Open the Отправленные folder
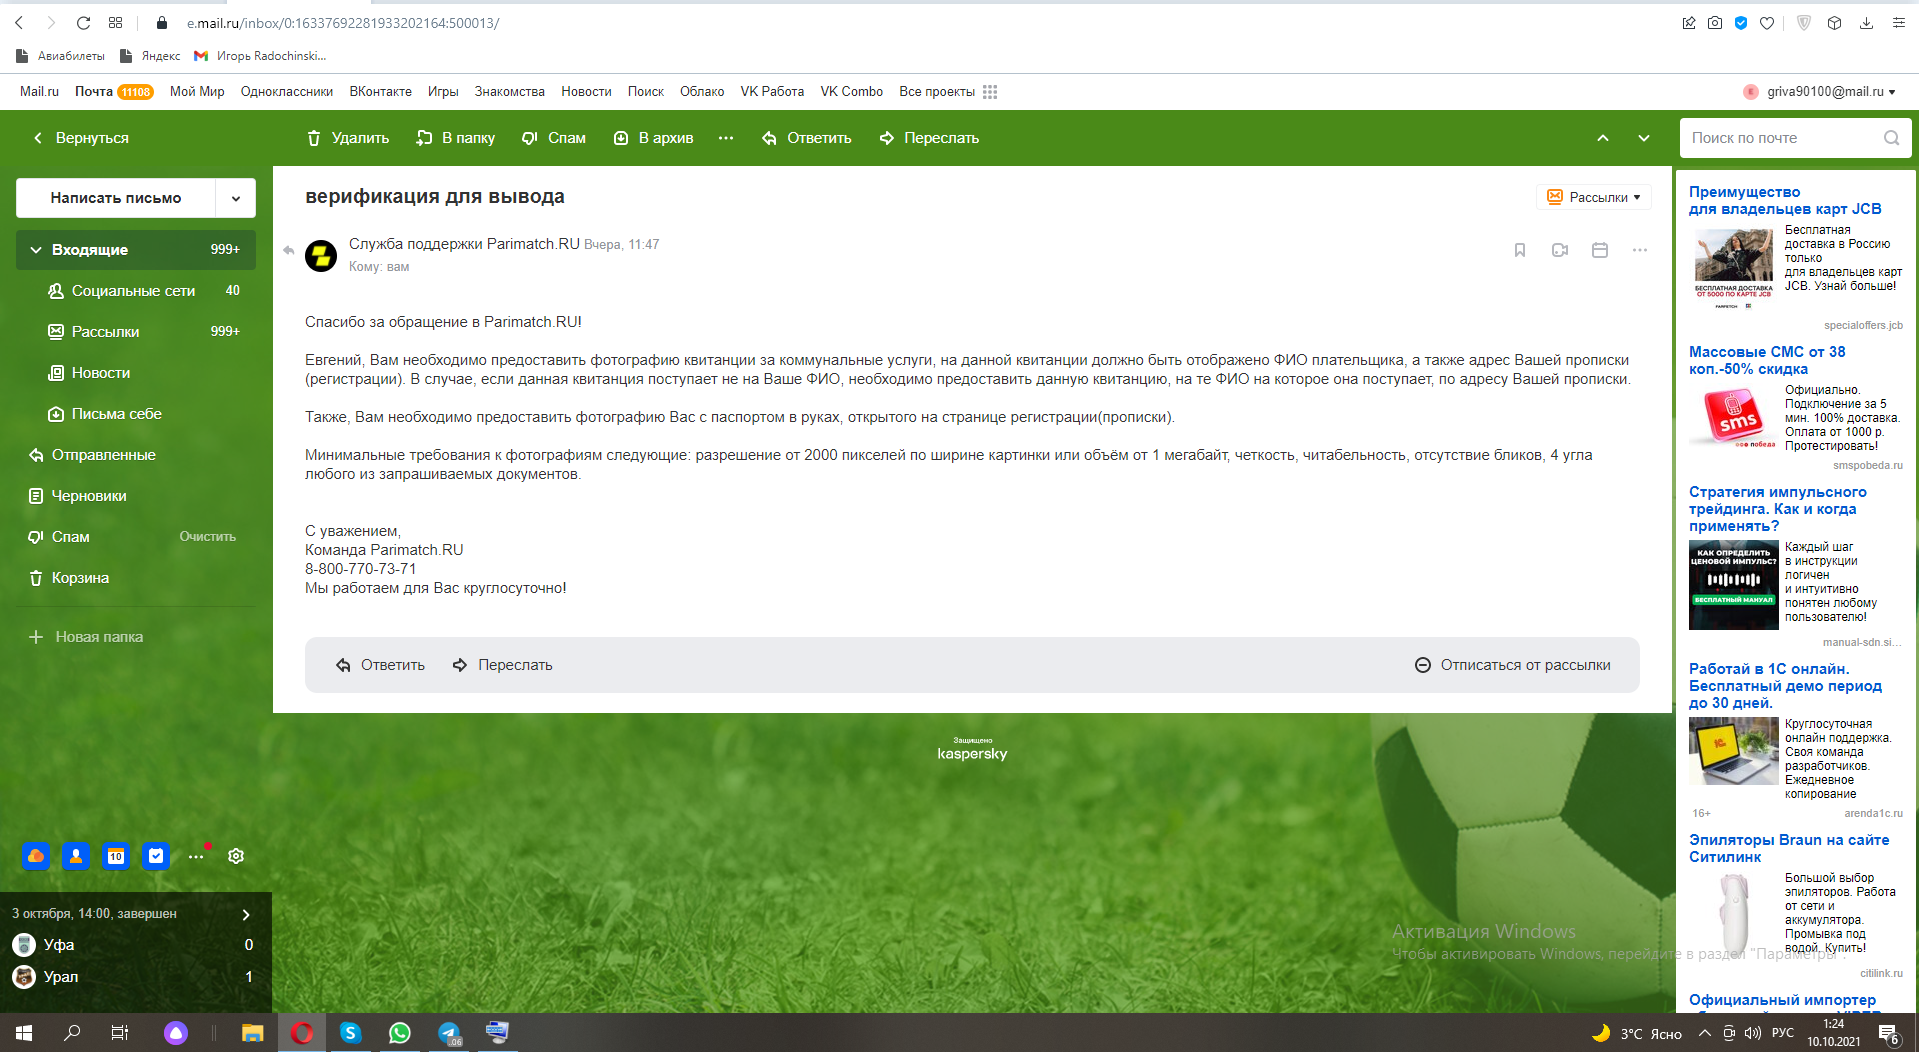Image resolution: width=1919 pixels, height=1052 pixels. [x=103, y=455]
